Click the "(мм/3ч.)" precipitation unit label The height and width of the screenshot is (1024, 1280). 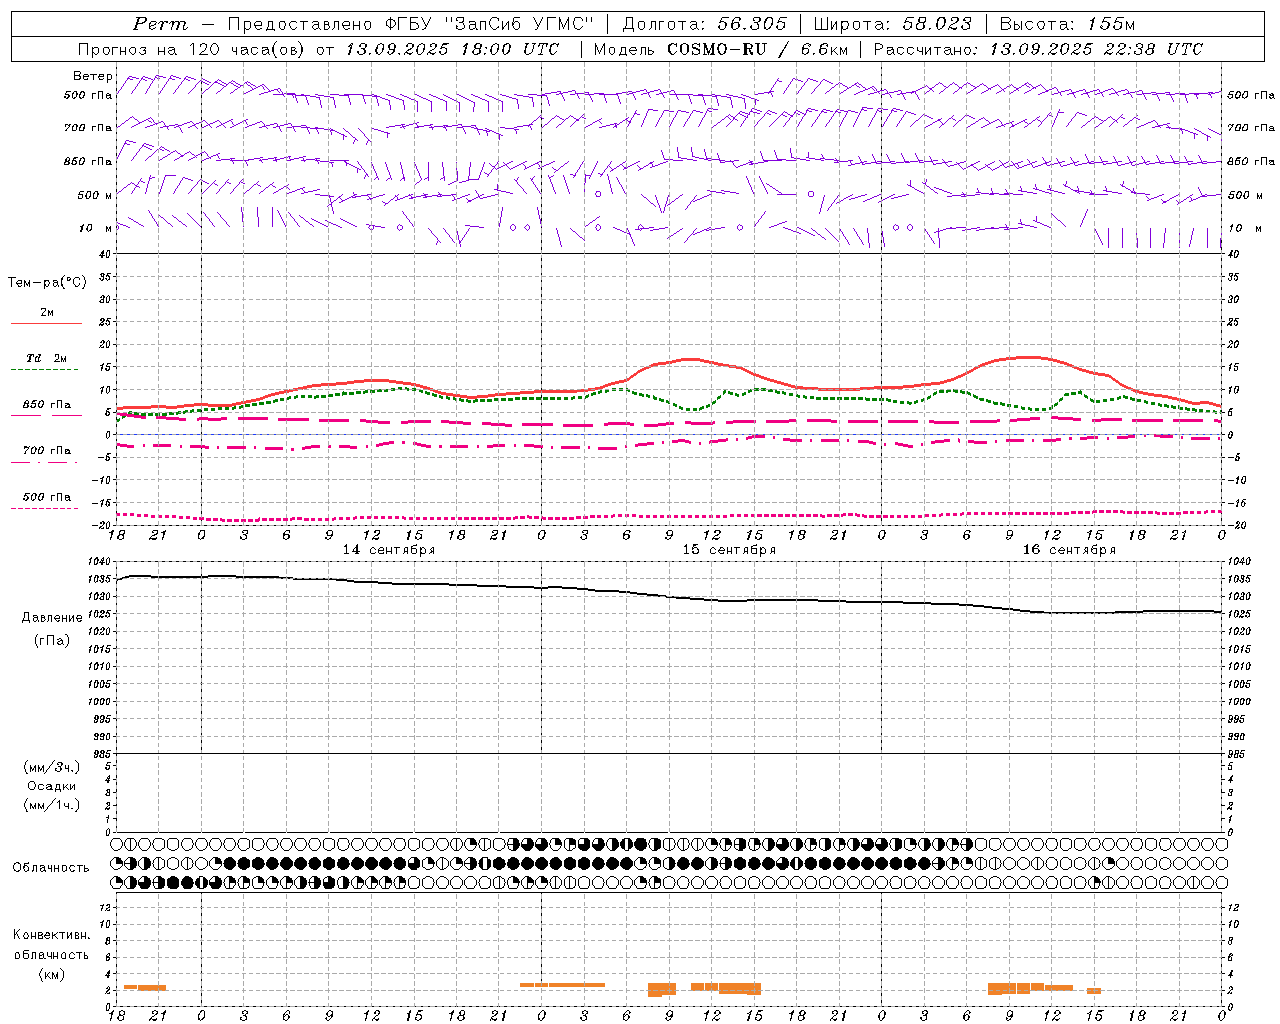52,767
